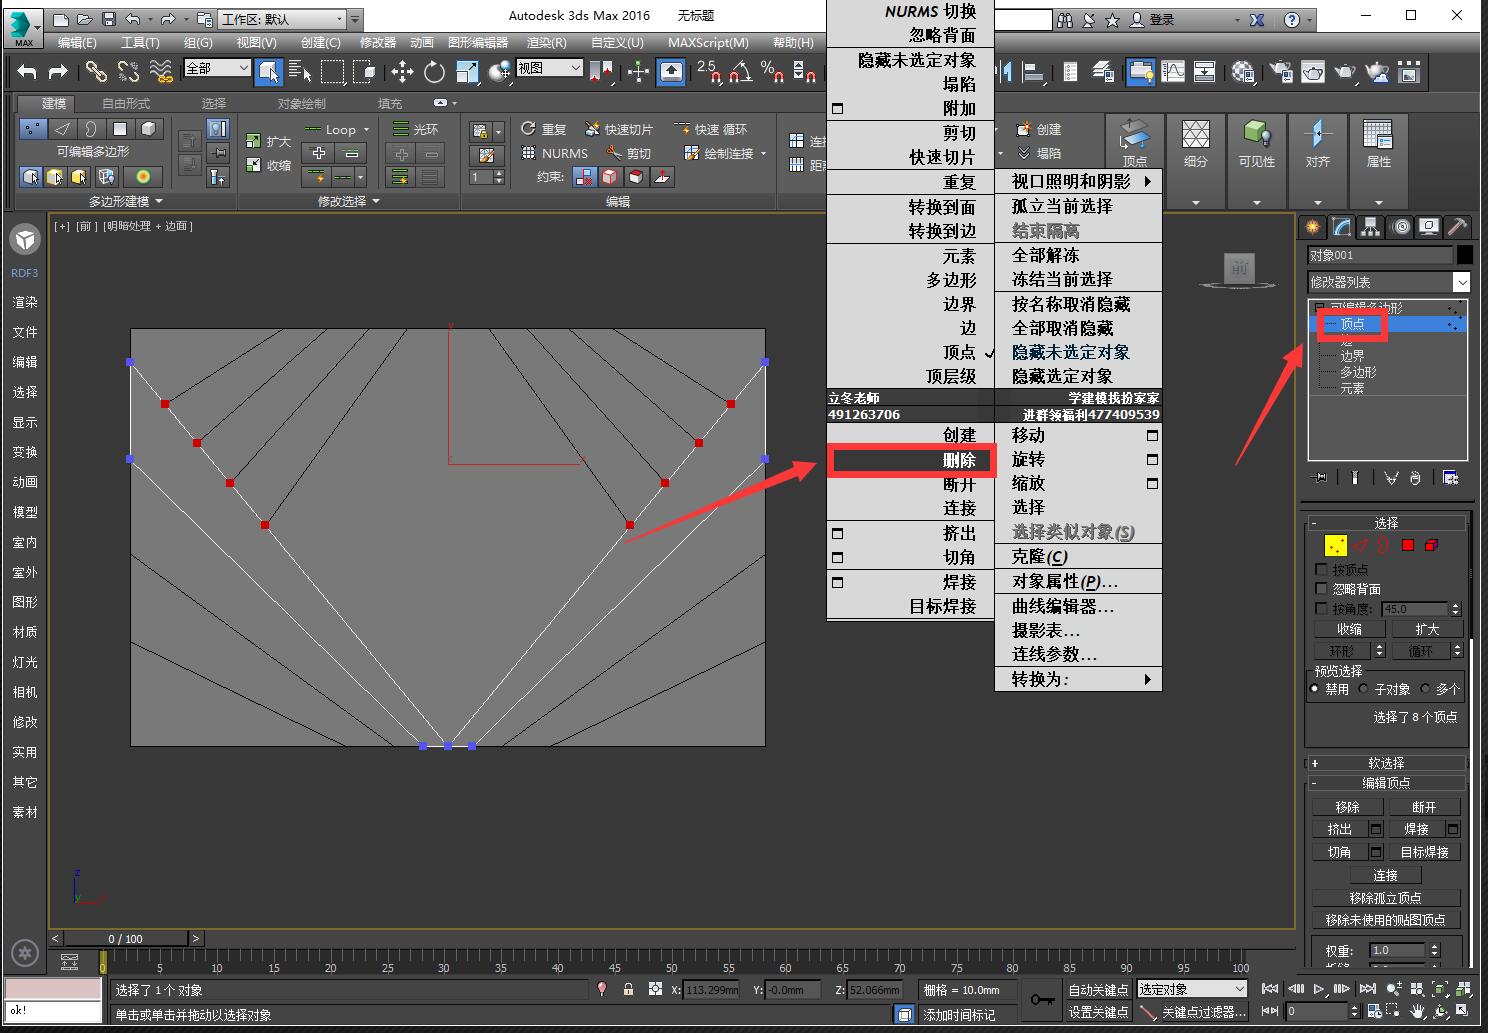The width and height of the screenshot is (1488, 1033).
Task: Click the 断开 button in 编辑顶点
Action: coord(1424,807)
